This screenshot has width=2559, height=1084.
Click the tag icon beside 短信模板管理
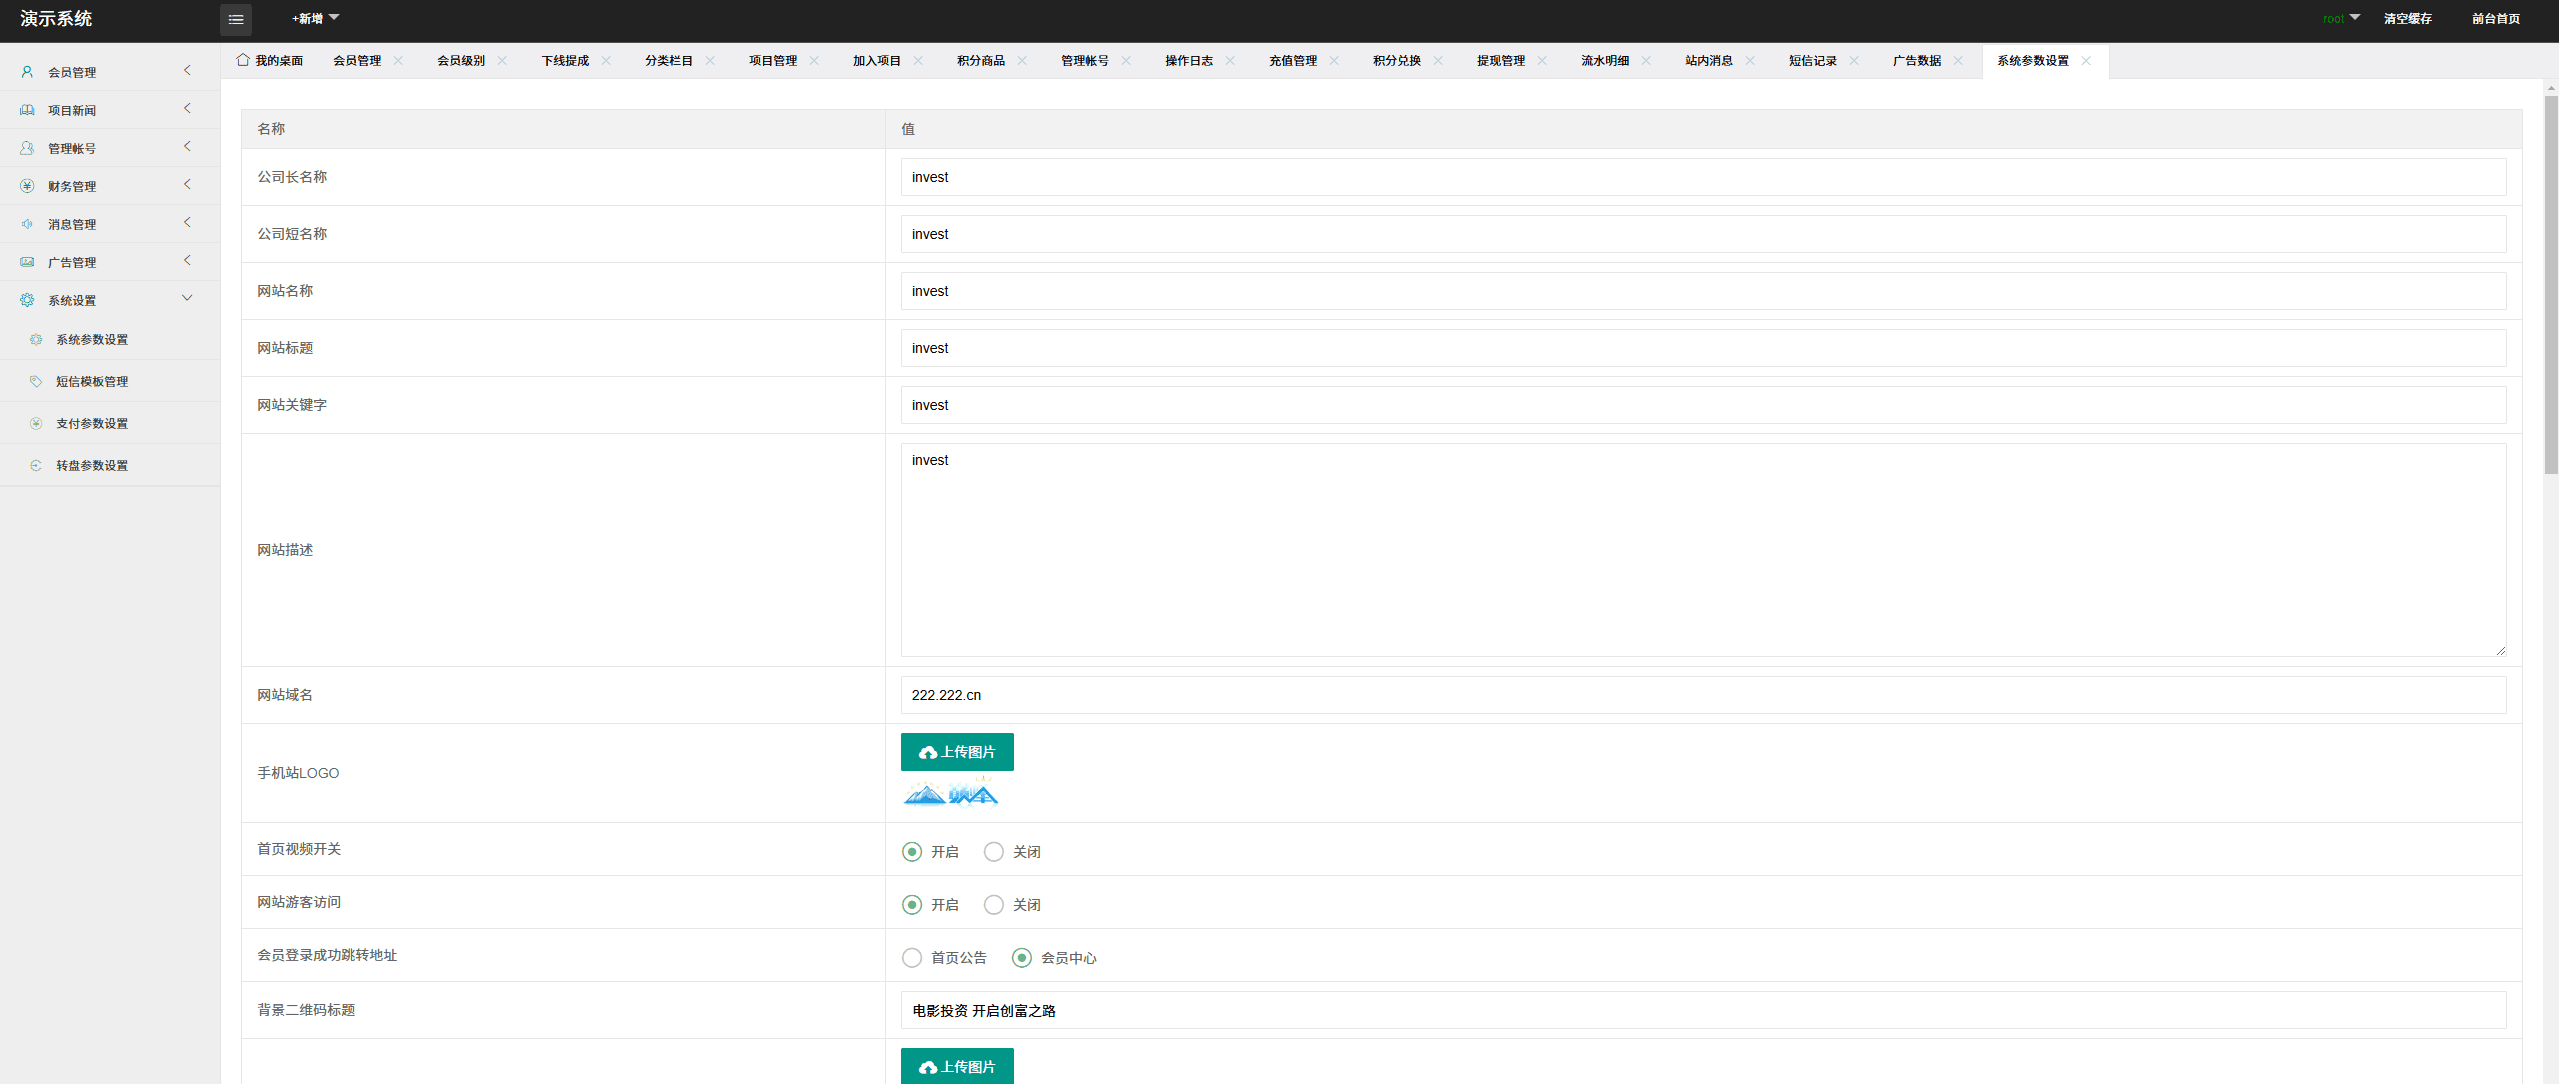pos(36,382)
